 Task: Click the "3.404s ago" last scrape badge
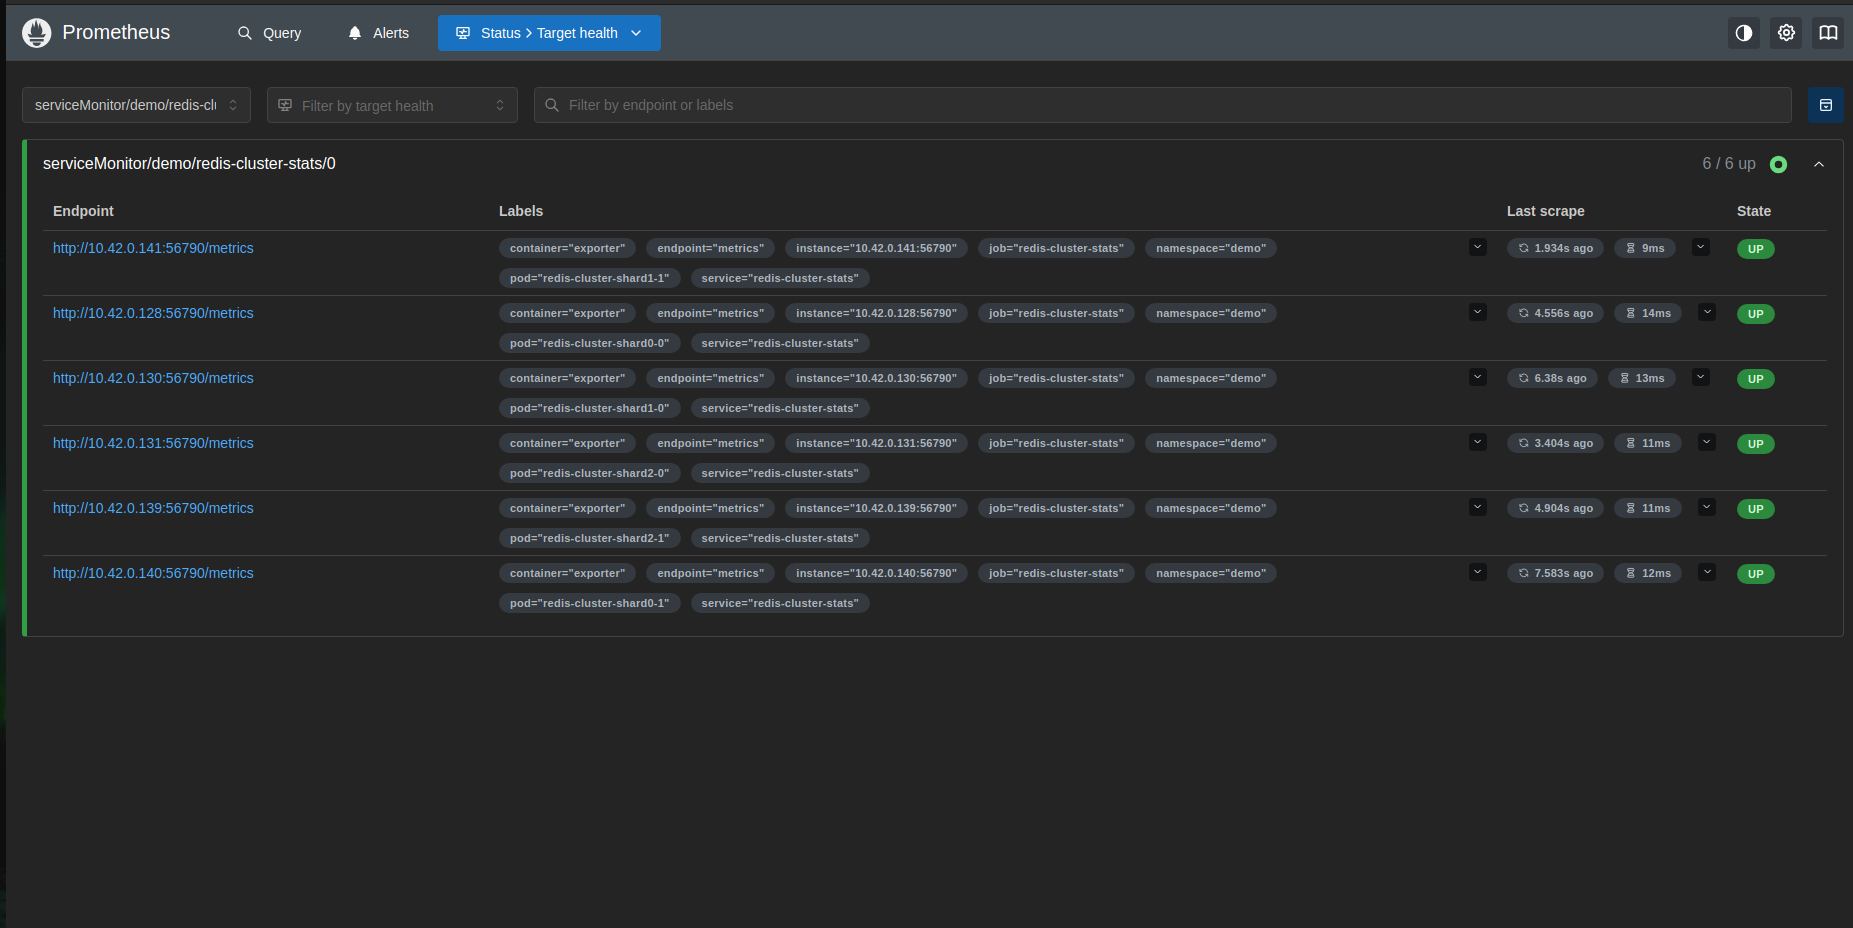[1555, 443]
